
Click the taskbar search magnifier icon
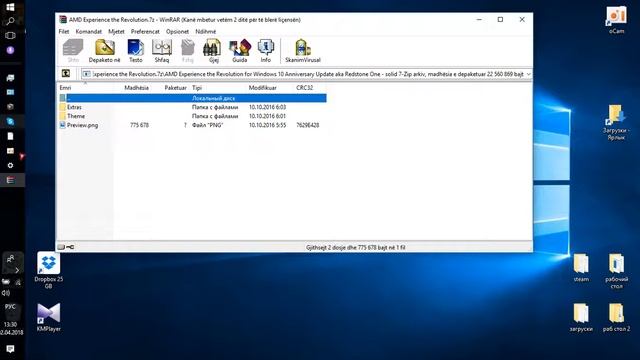pos(11,21)
